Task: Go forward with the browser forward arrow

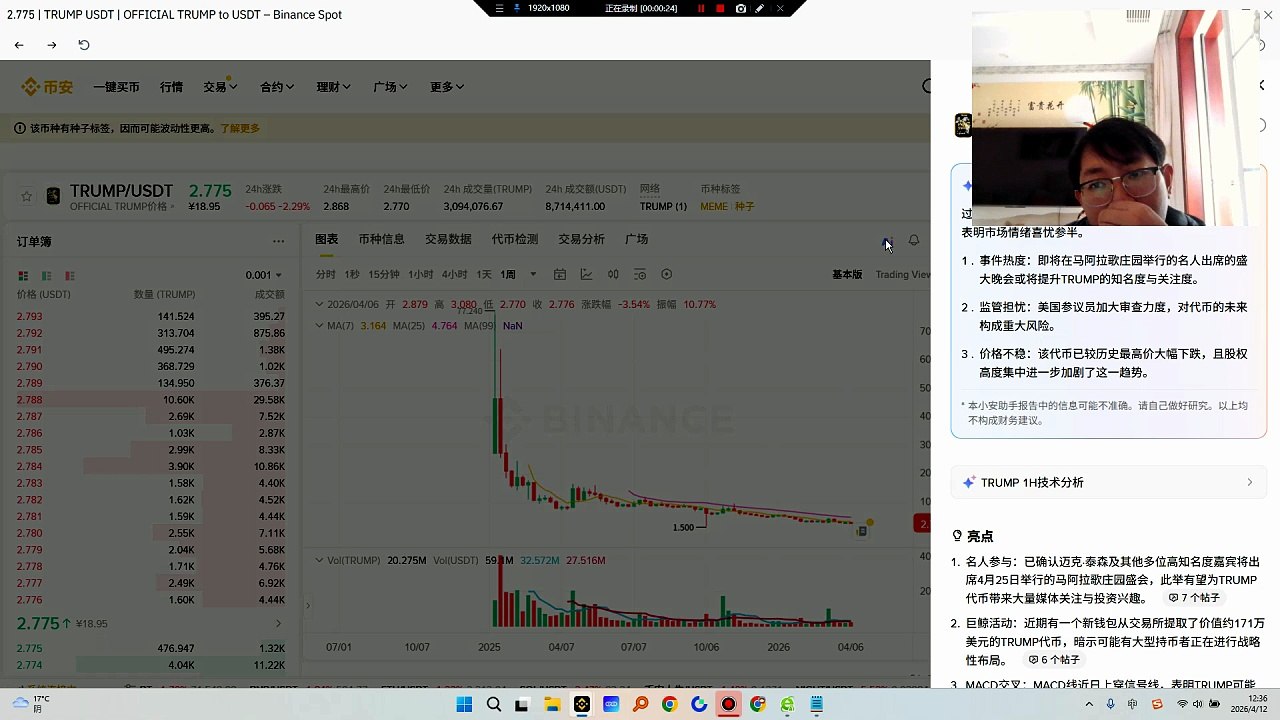Action: click(52, 45)
